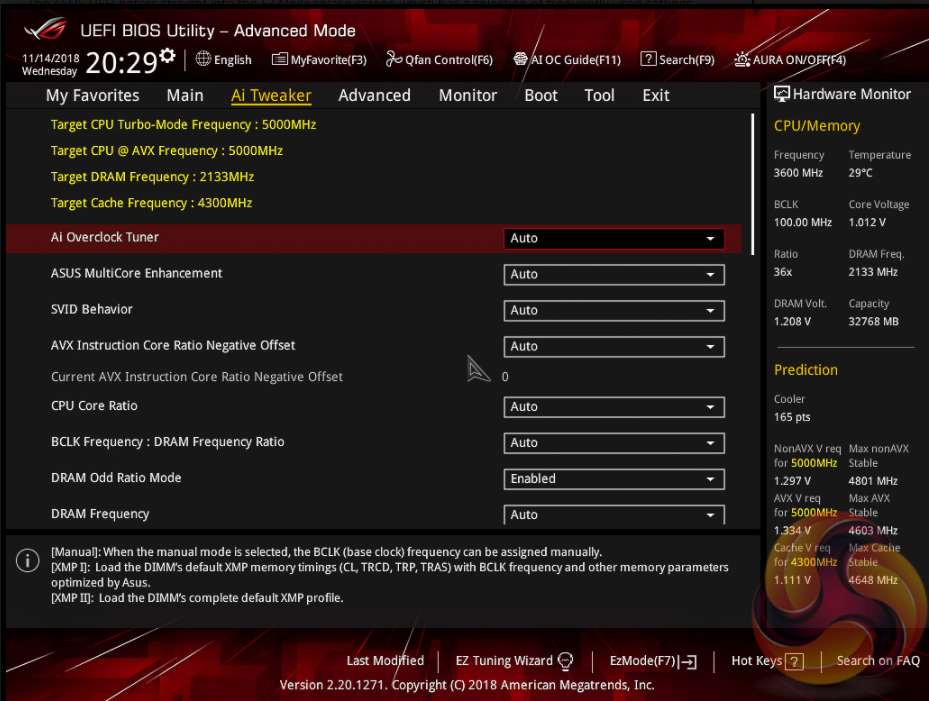The height and width of the screenshot is (701, 929).
Task: Click EzMode exit arrow icon
Action: [x=688, y=661]
